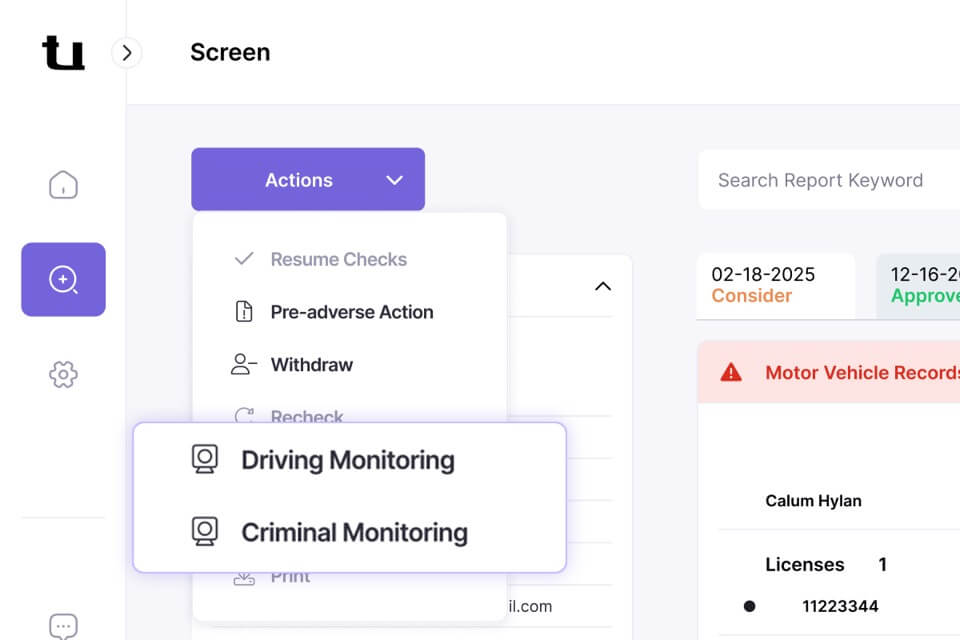
Task: Select Criminal Monitoring option
Action: [354, 532]
